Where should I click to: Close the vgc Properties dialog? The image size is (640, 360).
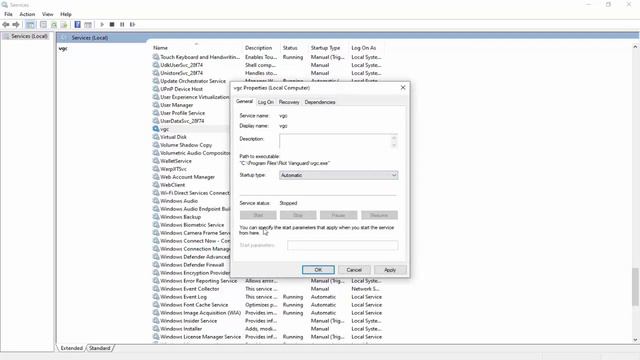coord(403,87)
